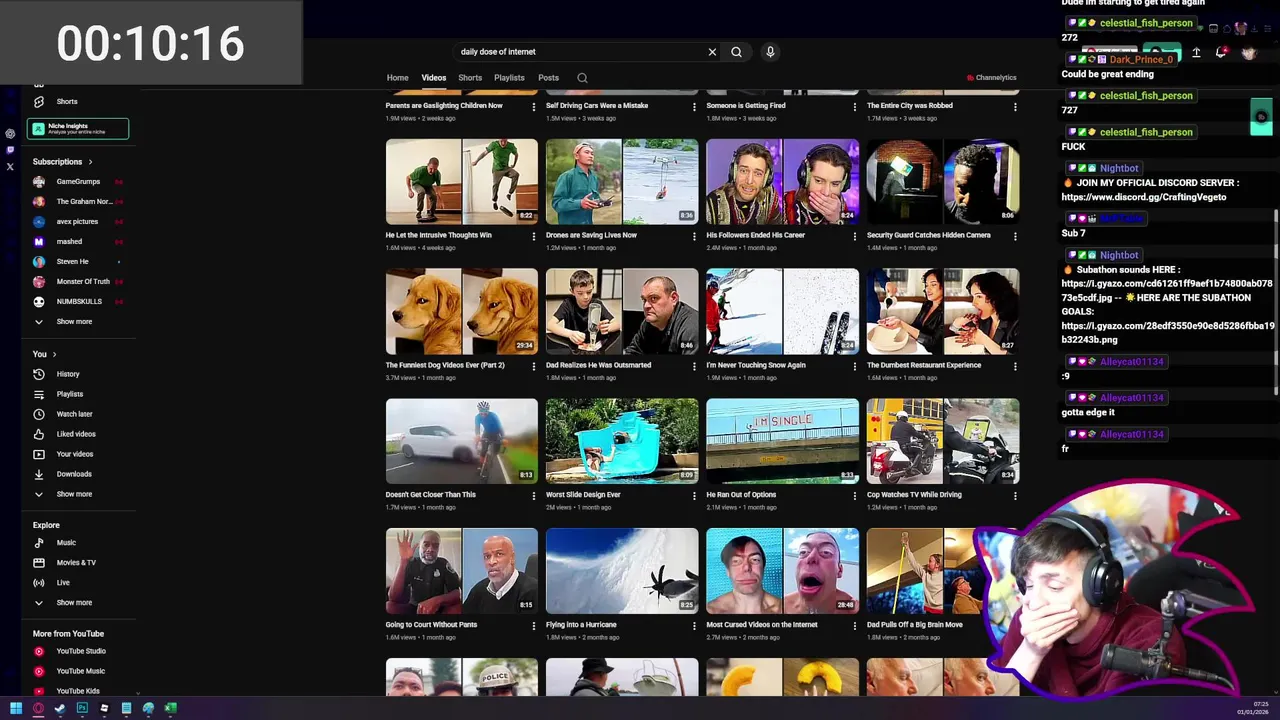Open Photoshop from the taskbar
This screenshot has width=1280, height=720.
(82, 708)
